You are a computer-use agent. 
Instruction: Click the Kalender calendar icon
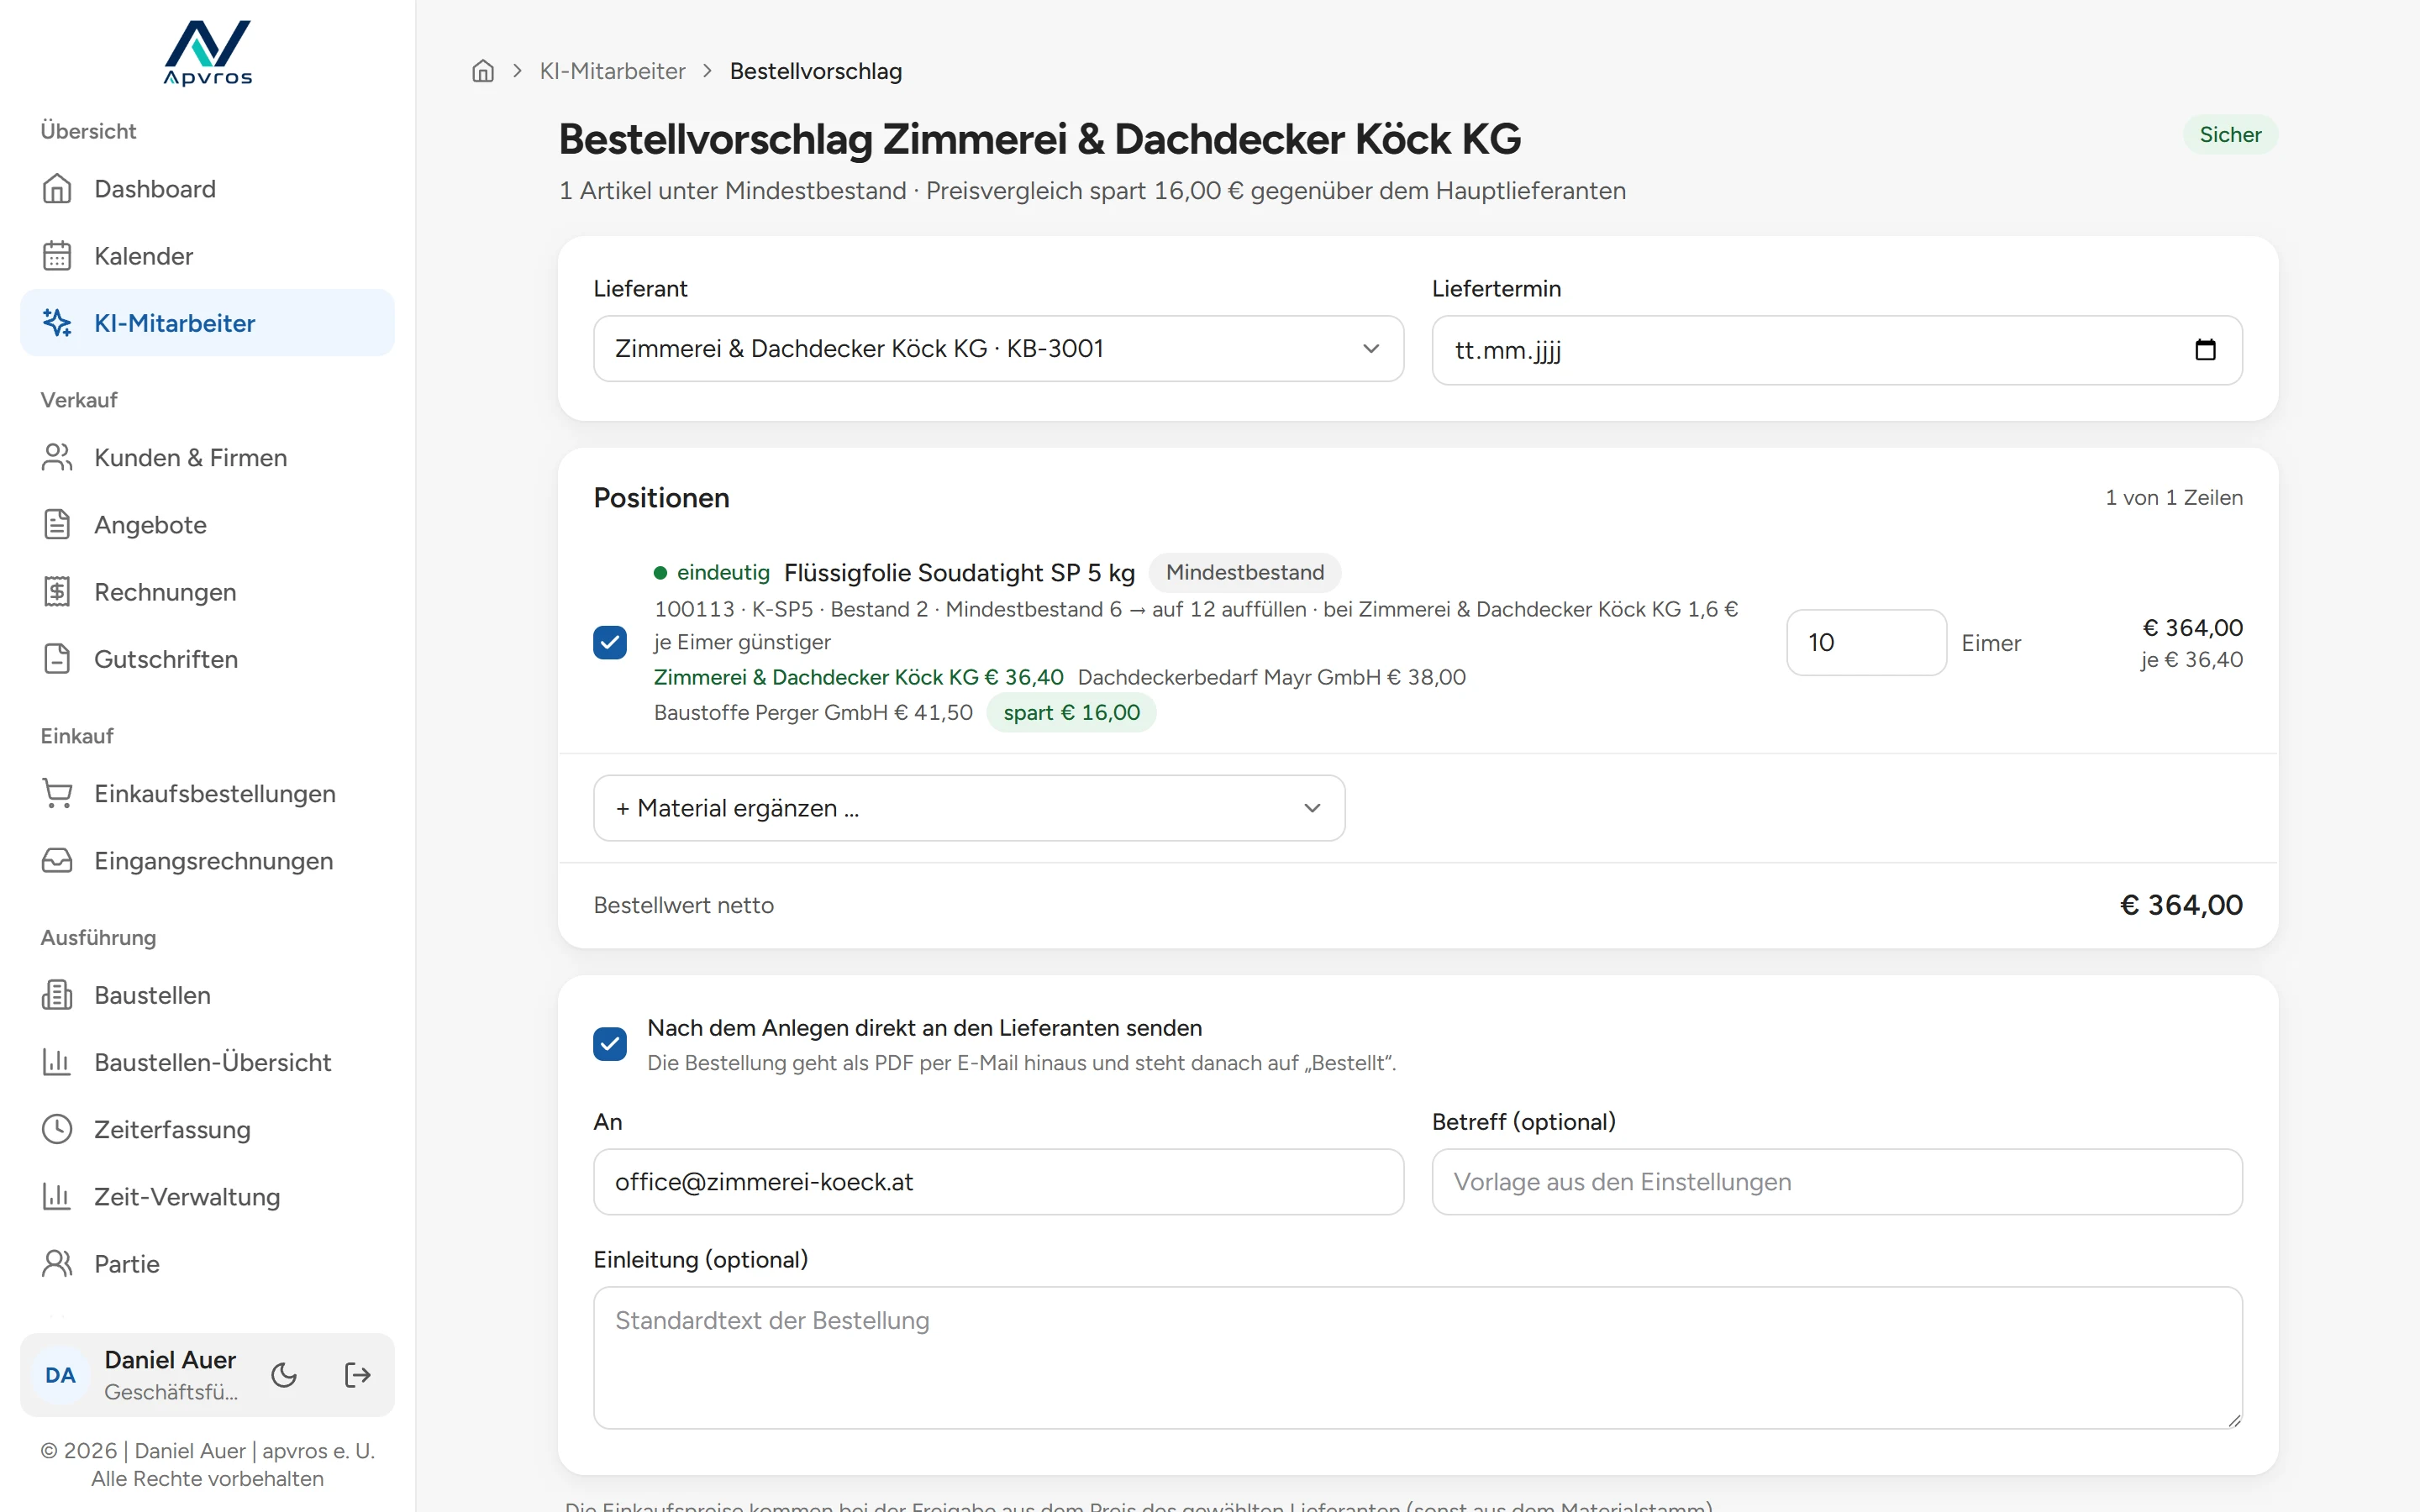tap(57, 256)
